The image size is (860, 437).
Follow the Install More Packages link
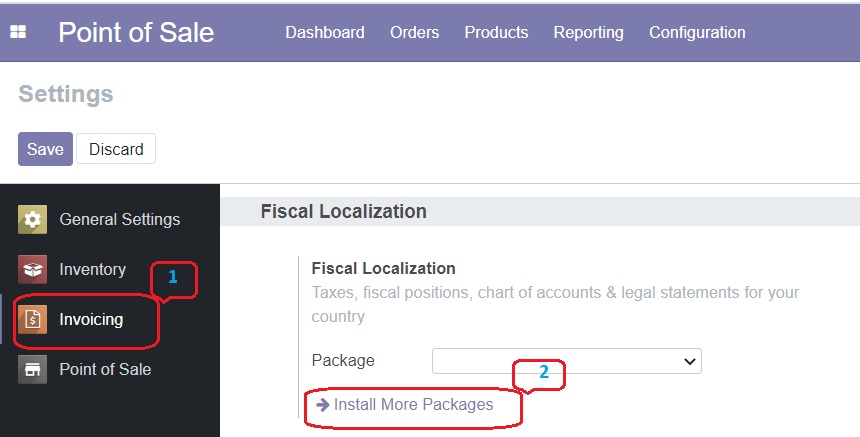coord(405,405)
